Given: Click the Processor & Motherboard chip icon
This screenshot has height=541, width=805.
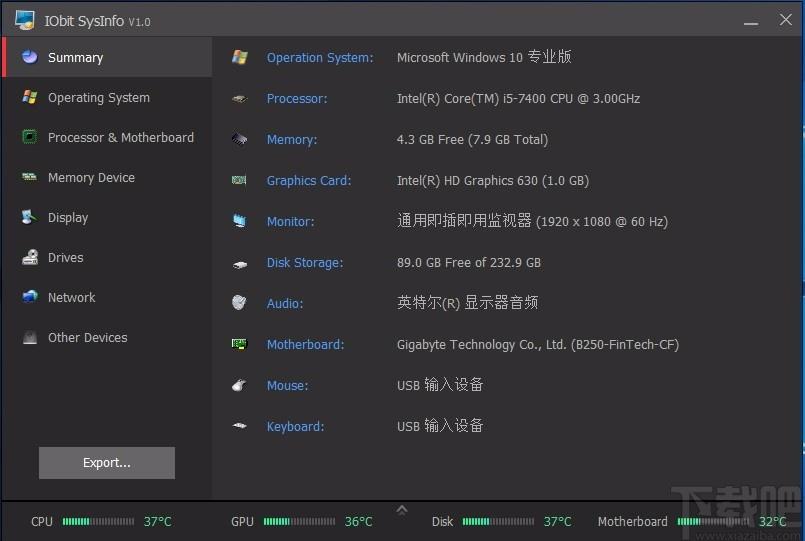Looking at the screenshot, I should (x=30, y=137).
